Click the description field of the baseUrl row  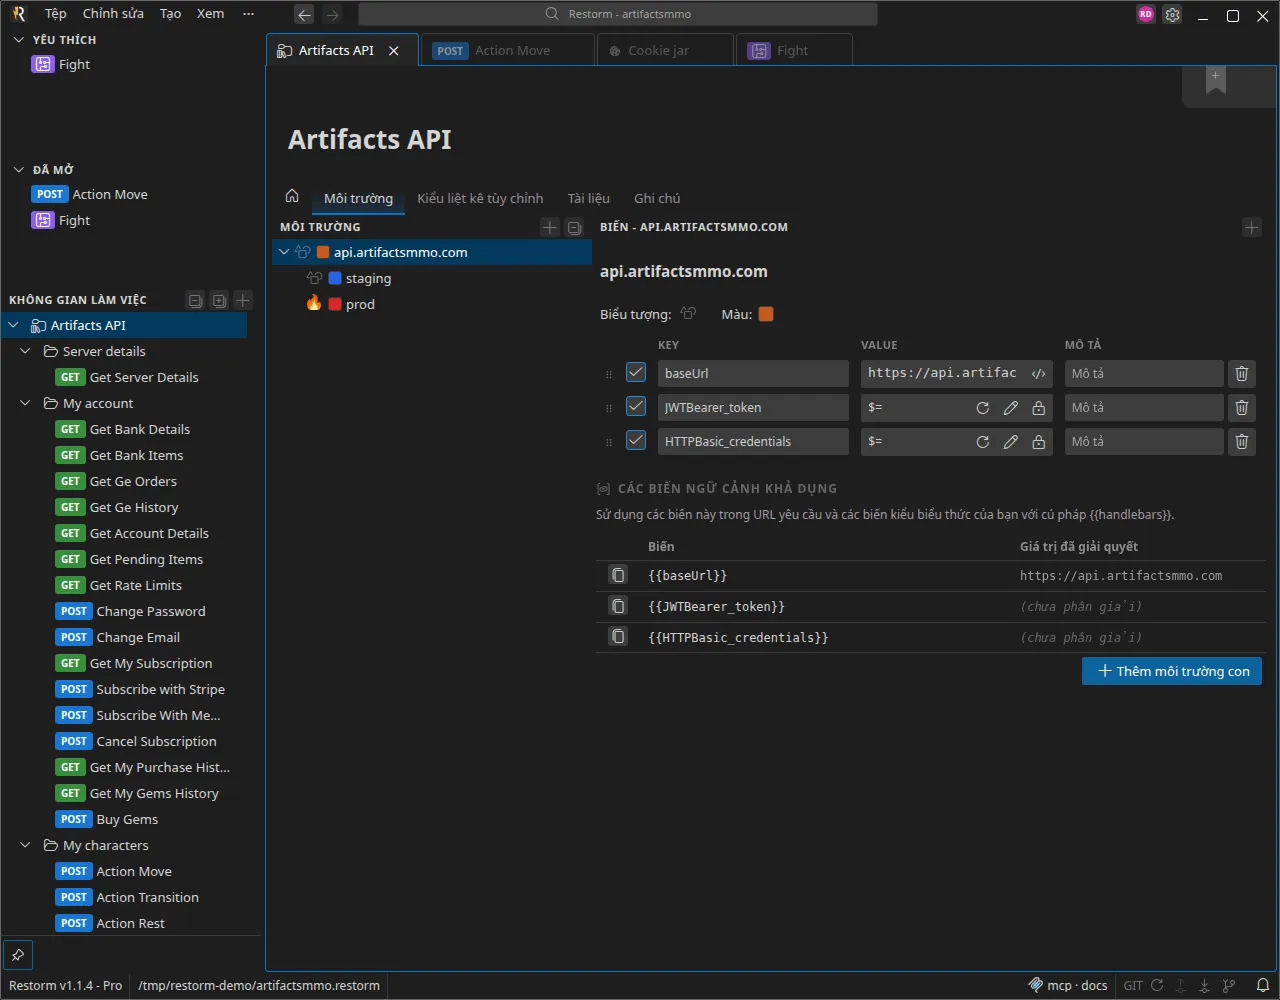pyautogui.click(x=1144, y=373)
